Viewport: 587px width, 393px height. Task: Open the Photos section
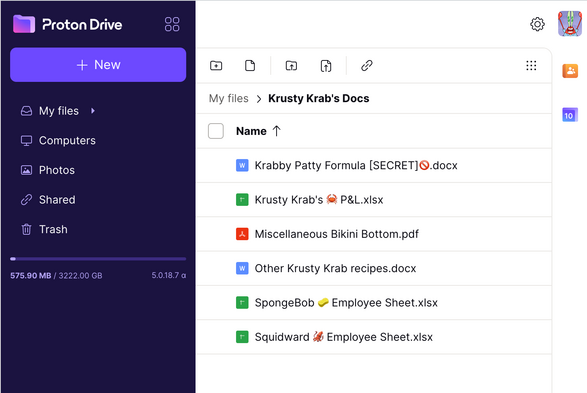click(x=57, y=170)
